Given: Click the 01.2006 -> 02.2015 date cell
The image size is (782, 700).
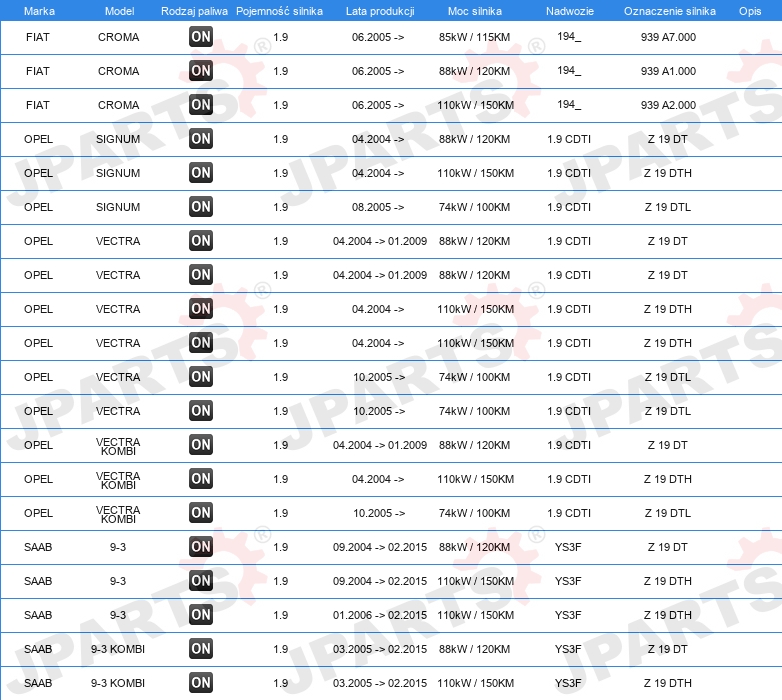Looking at the screenshot, I should pyautogui.click(x=380, y=615).
